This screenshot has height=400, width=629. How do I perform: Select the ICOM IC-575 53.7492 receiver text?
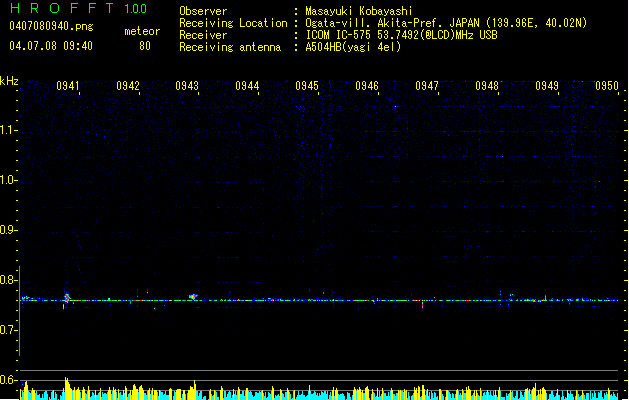[401, 35]
